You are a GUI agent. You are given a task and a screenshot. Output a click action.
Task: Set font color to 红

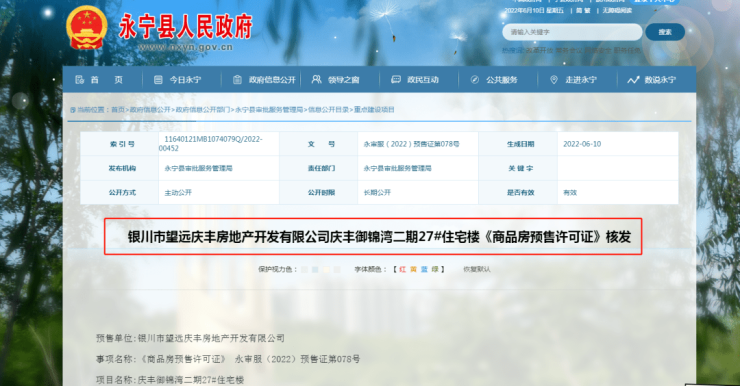pyautogui.click(x=403, y=269)
